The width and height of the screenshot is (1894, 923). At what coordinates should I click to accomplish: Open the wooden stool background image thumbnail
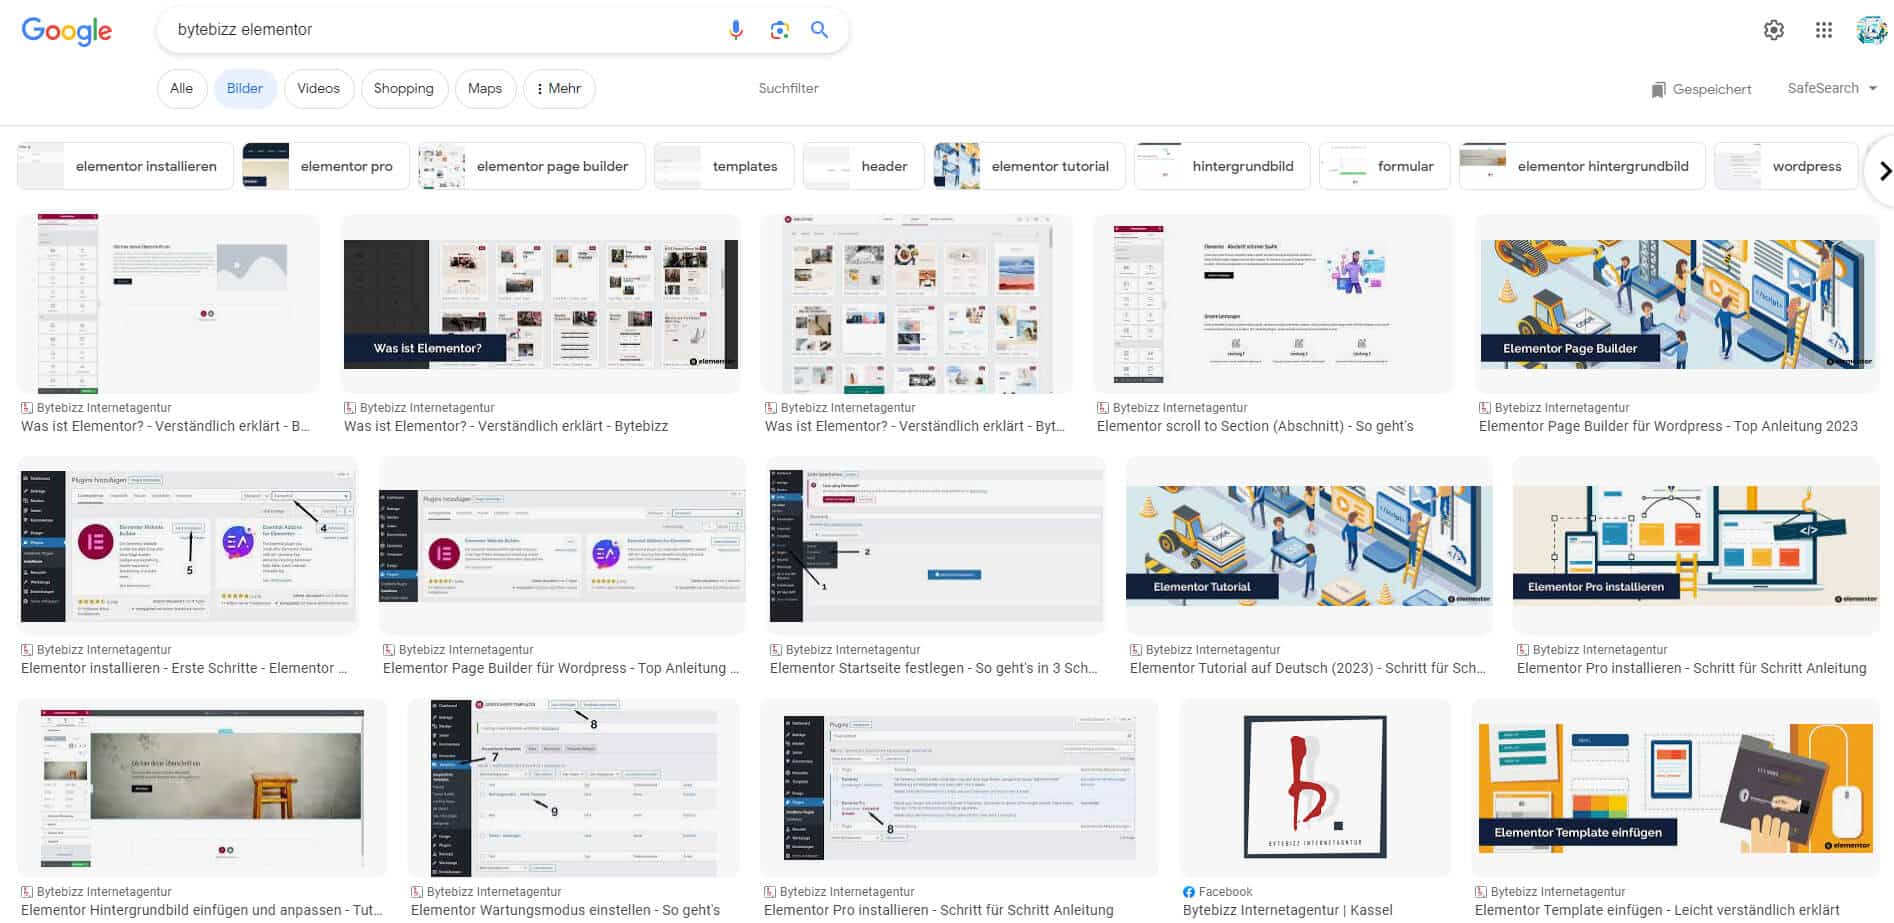pos(202,788)
